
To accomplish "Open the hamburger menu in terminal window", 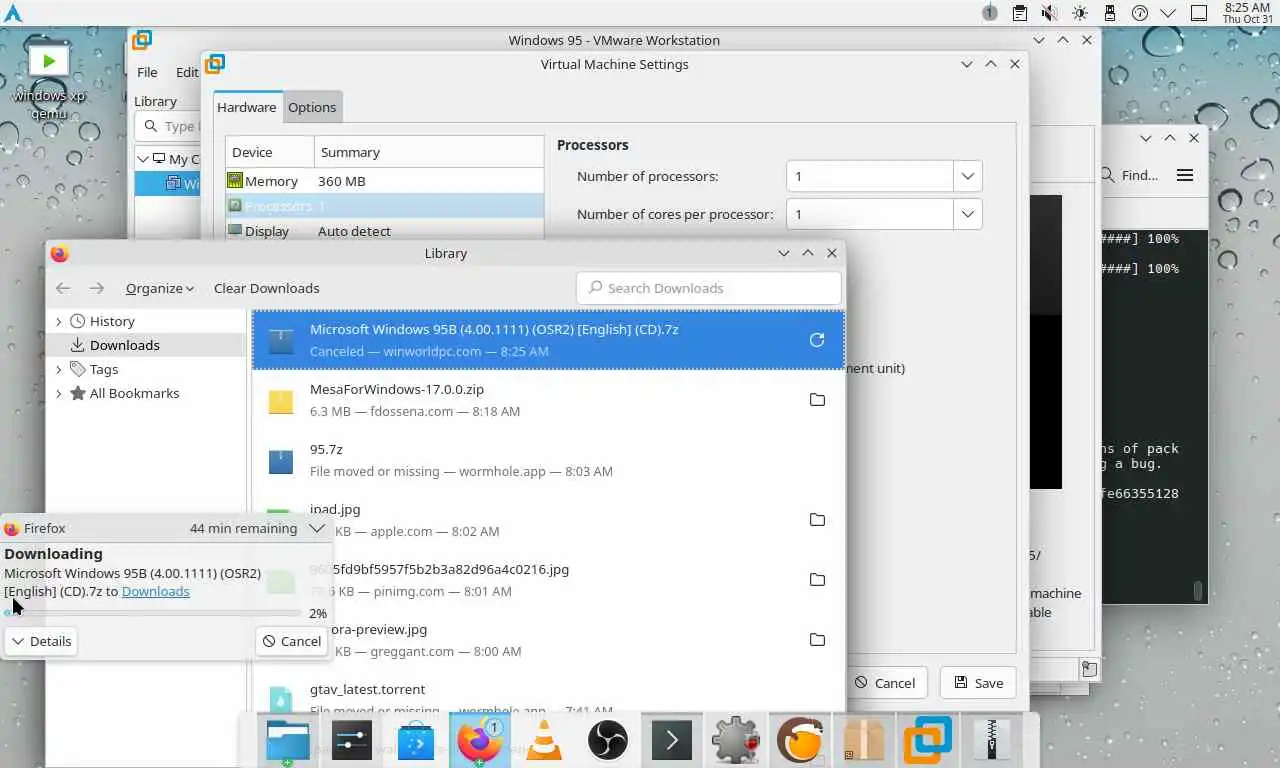I will [x=1185, y=175].
